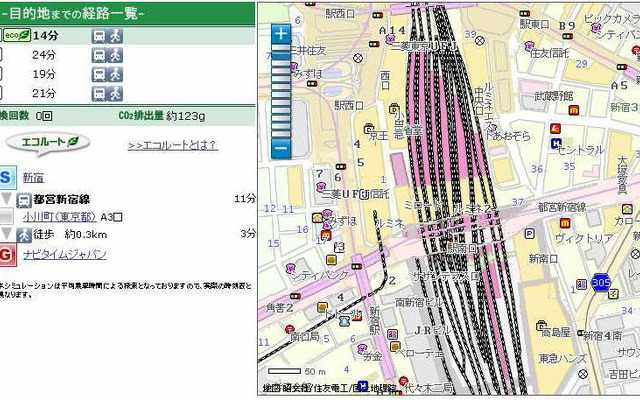Open the ナビタイムジャパン destination link
640x400 pixels.
click(x=64, y=254)
